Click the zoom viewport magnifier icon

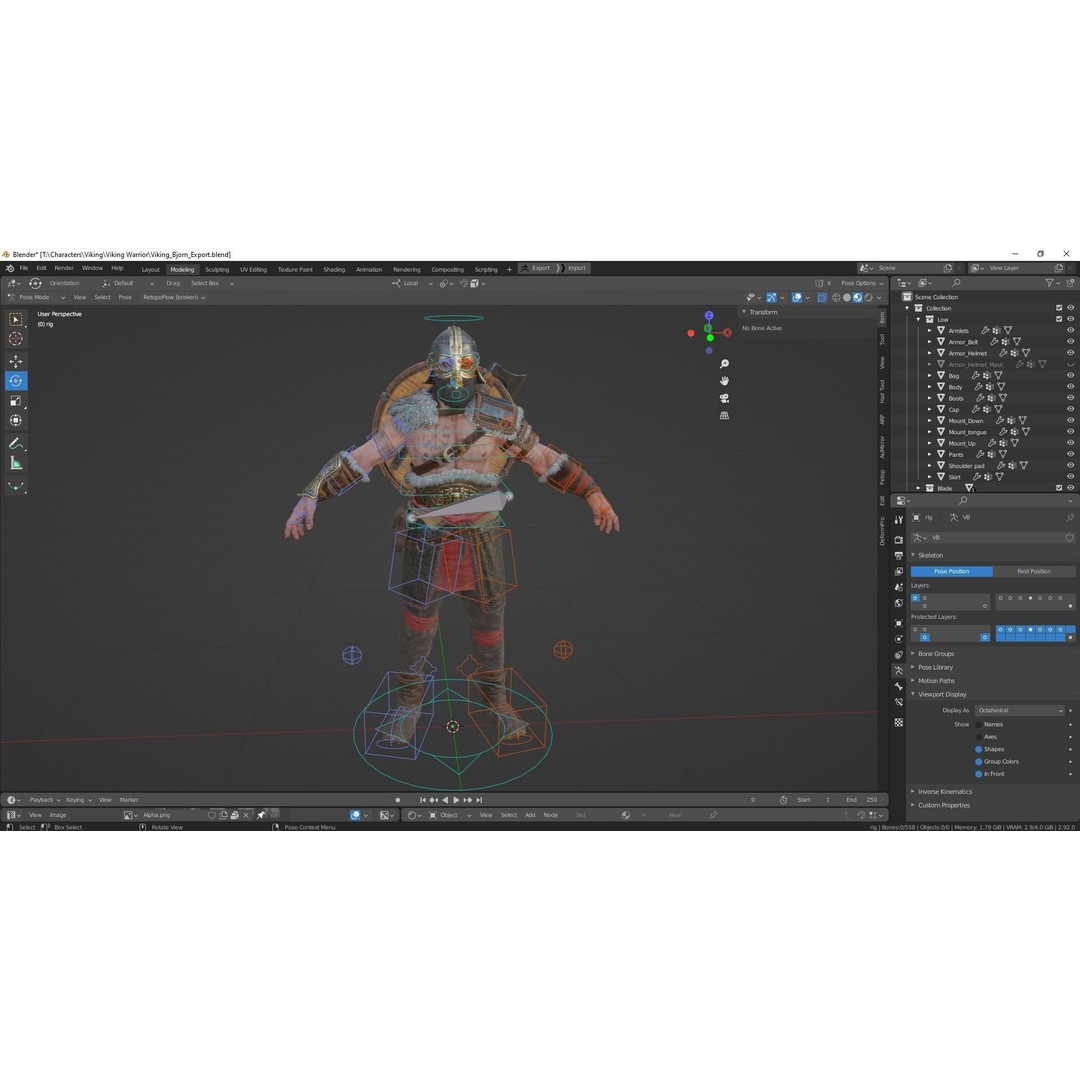coord(724,364)
